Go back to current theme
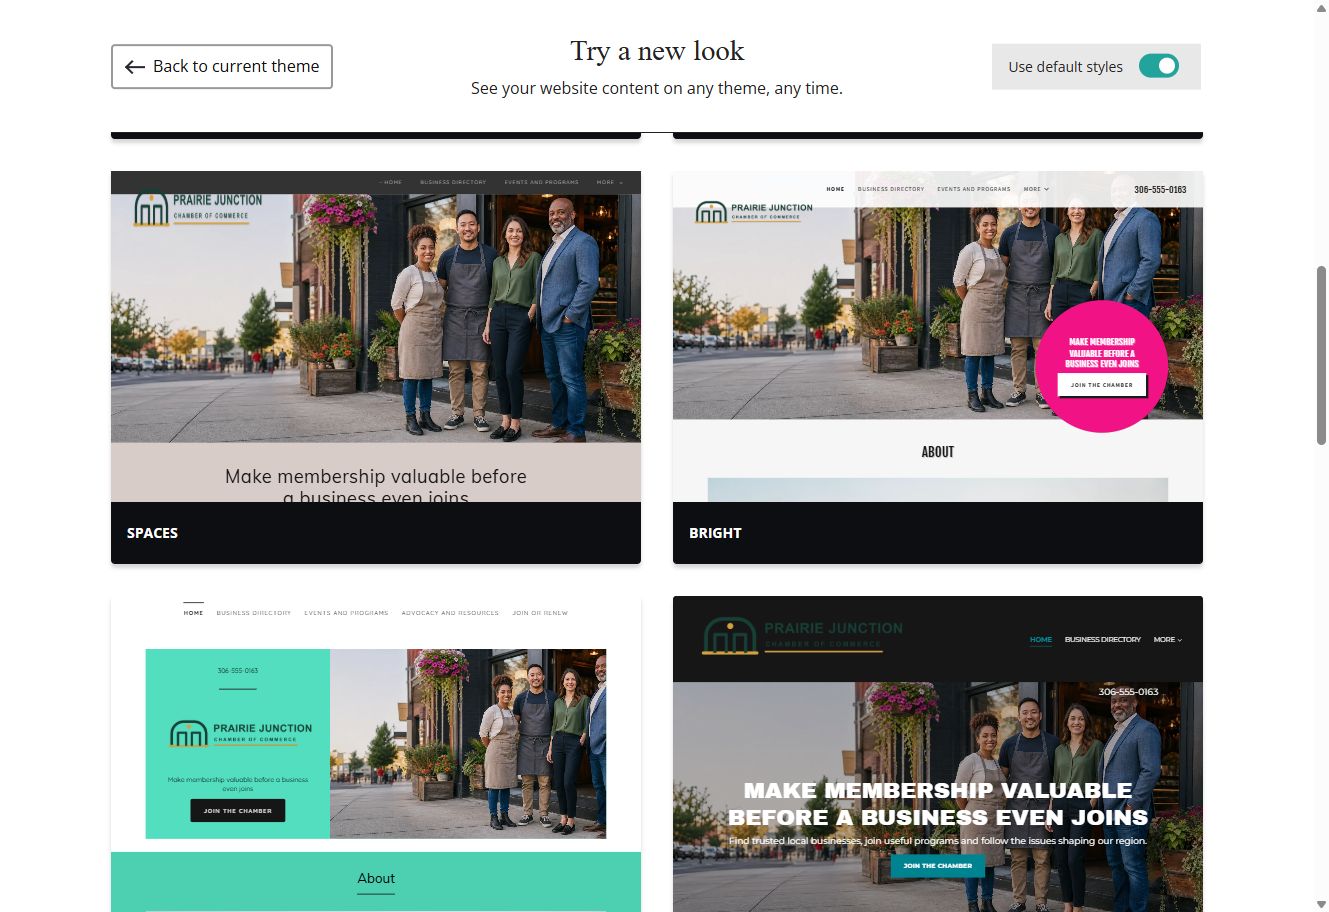The image size is (1329, 912). (x=221, y=66)
